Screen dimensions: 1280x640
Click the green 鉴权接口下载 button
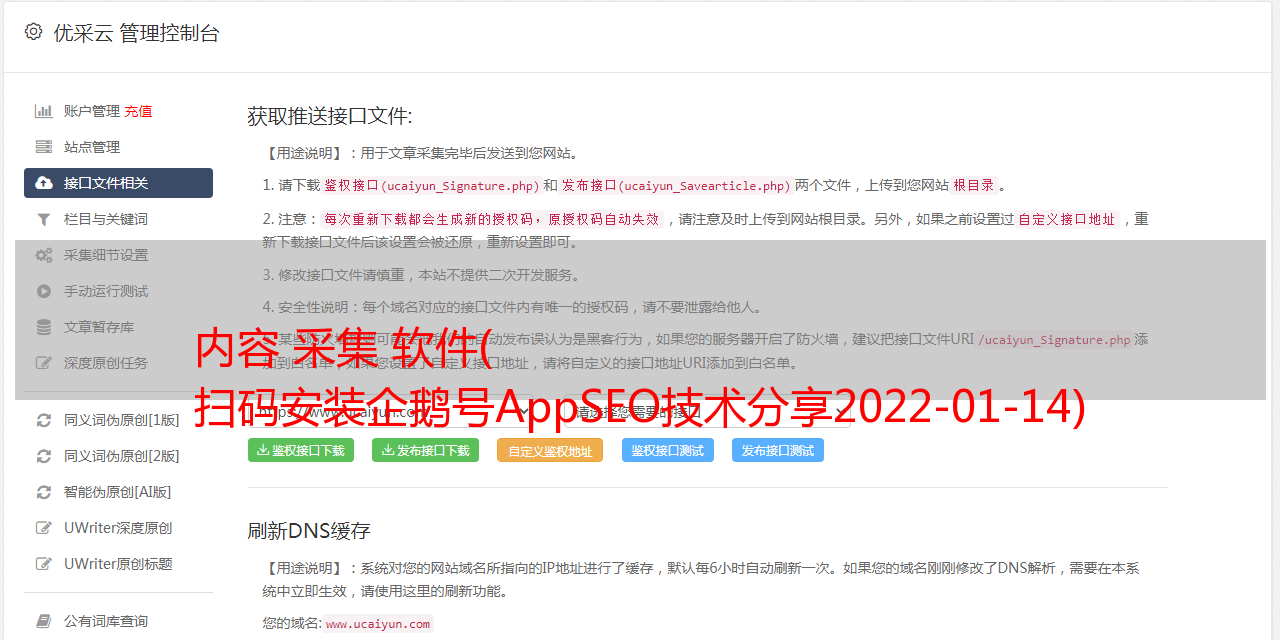[301, 450]
